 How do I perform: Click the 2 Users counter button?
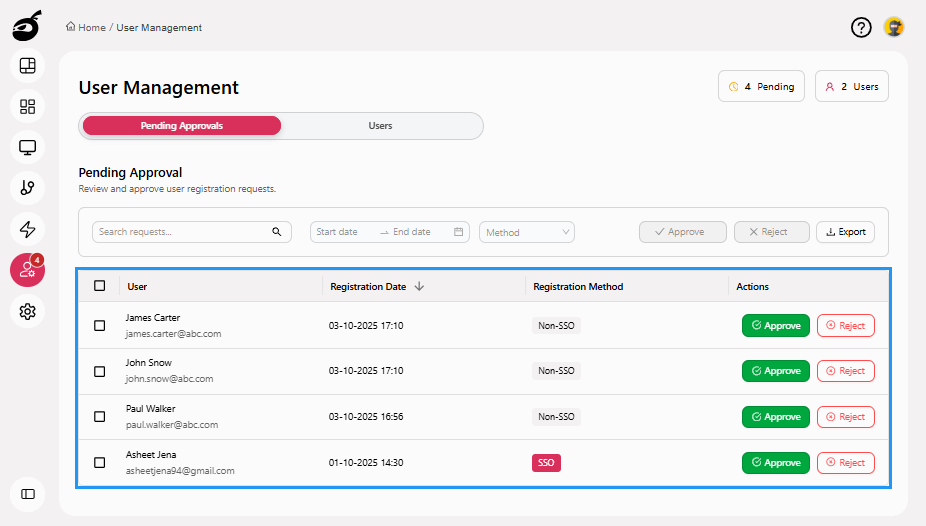point(852,87)
